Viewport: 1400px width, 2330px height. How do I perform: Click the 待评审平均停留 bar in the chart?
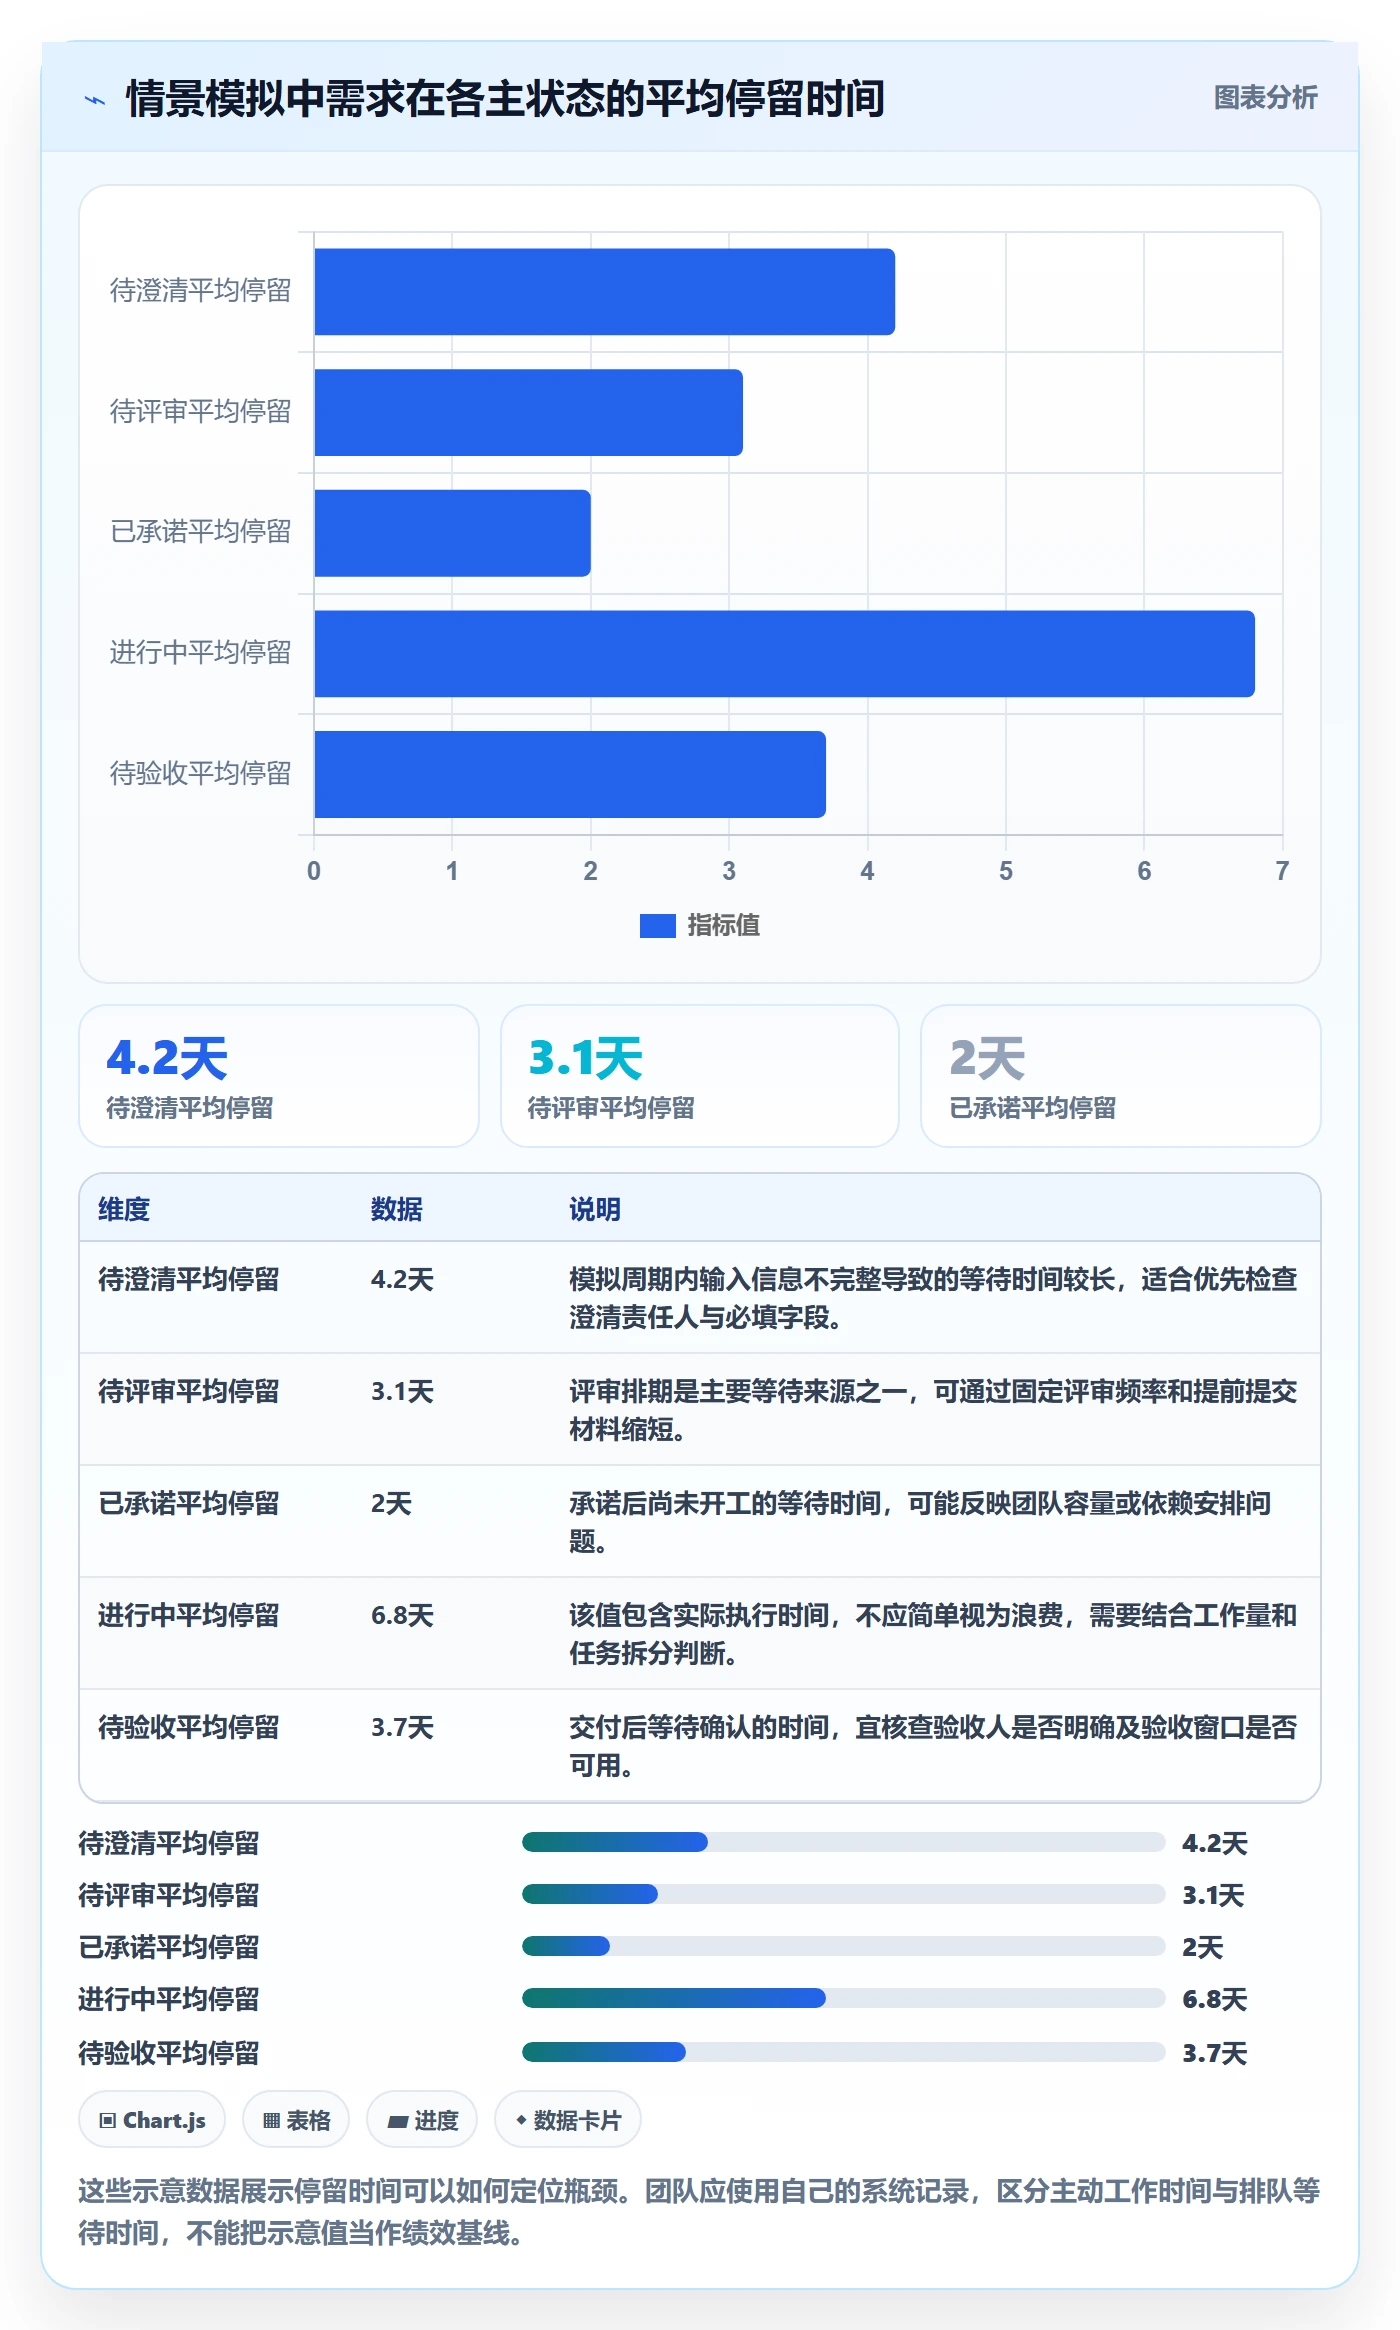click(x=529, y=413)
